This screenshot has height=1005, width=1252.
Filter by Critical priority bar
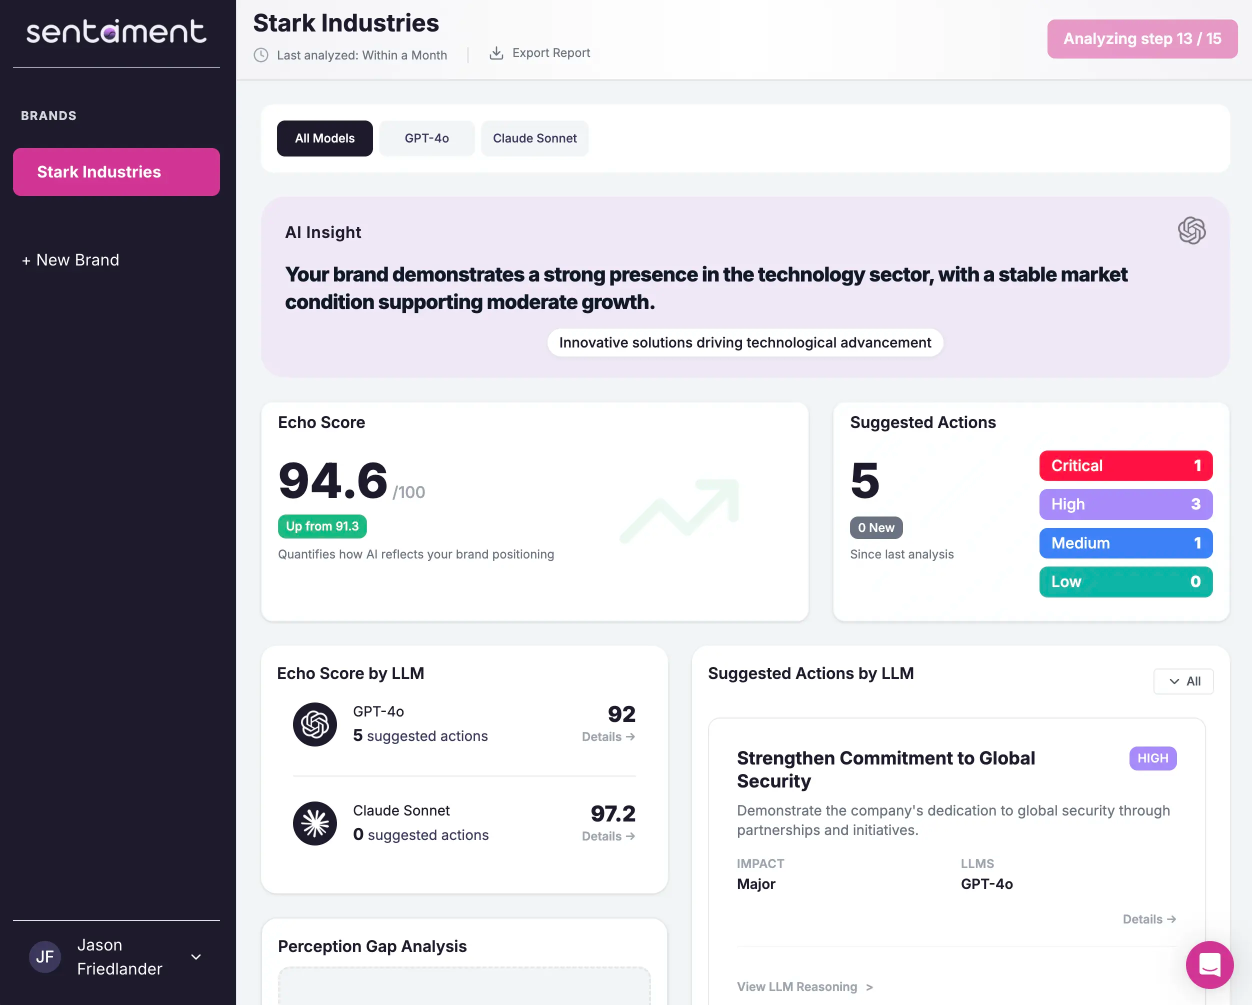[1126, 466]
